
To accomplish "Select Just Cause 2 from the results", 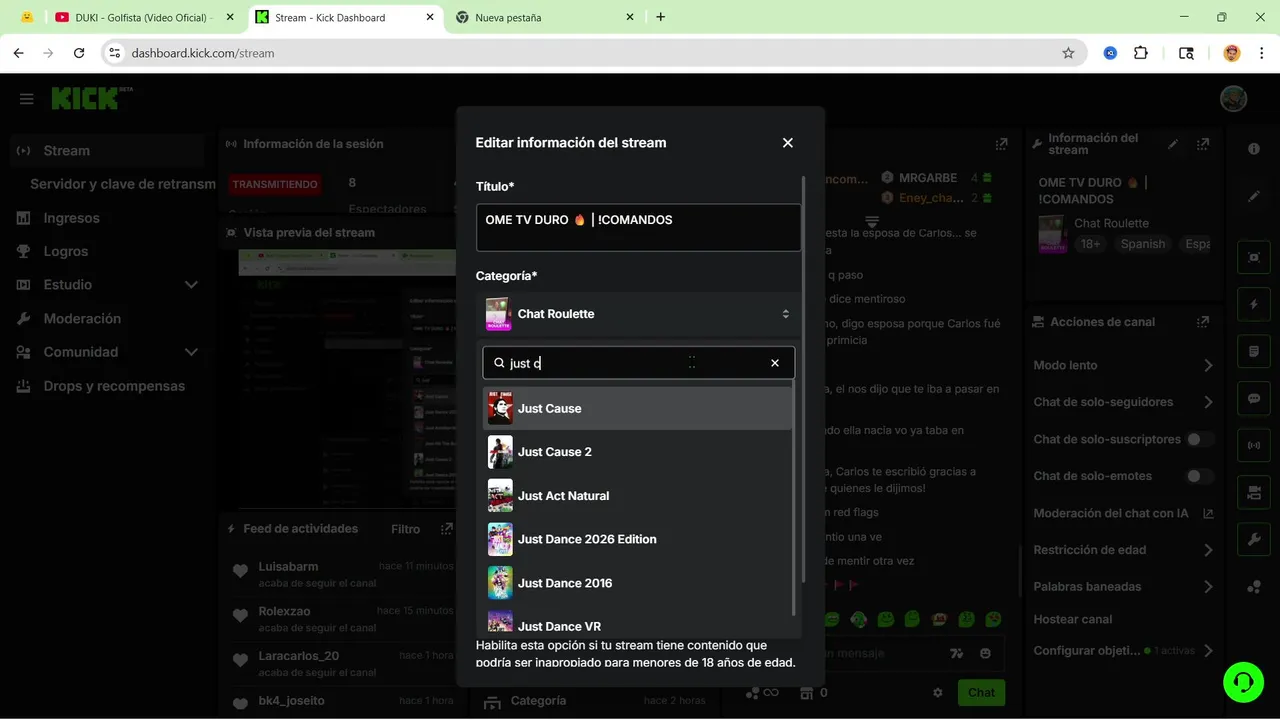I will [x=637, y=452].
